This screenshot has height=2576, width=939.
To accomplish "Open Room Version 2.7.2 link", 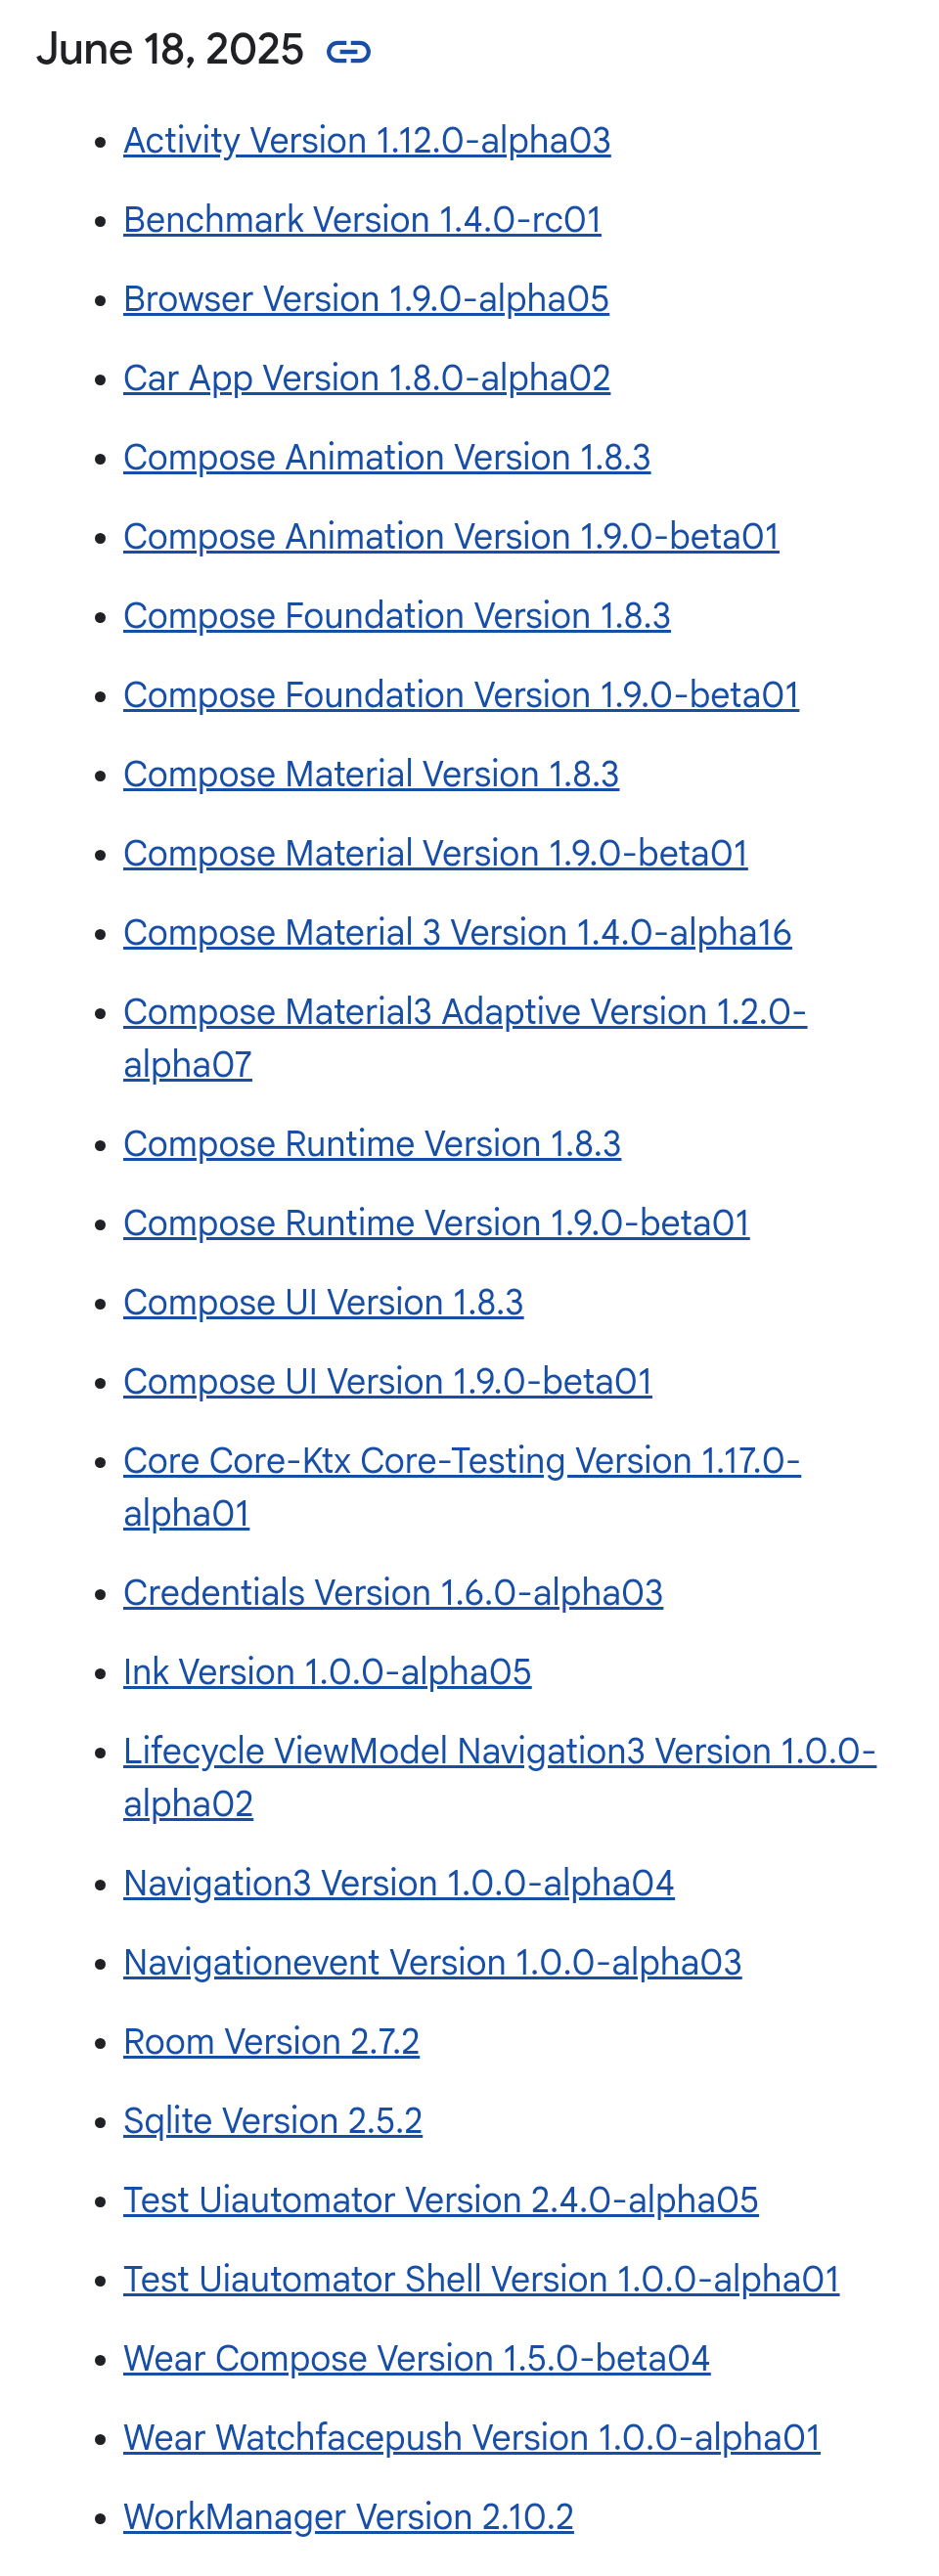I will pyautogui.click(x=271, y=2042).
